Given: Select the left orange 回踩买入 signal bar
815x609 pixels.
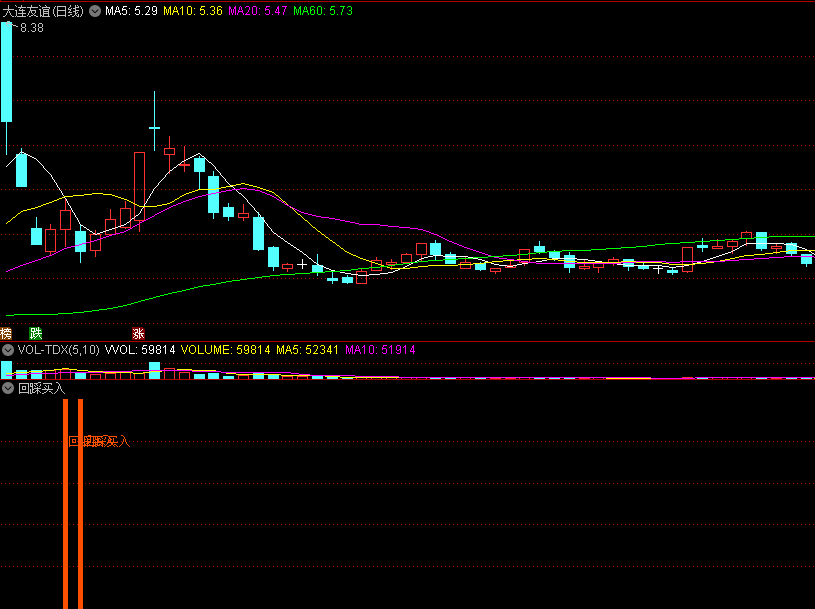Looking at the screenshot, I should point(65,504).
